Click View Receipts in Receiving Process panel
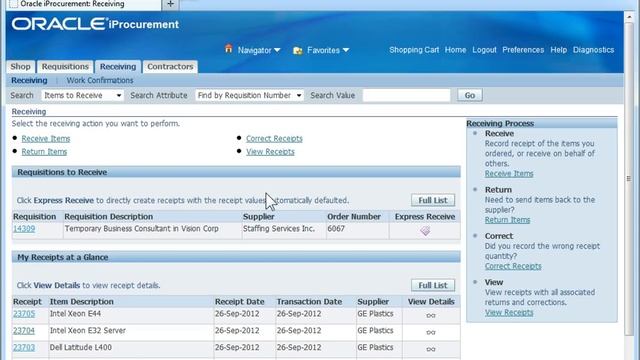The width and height of the screenshot is (640, 360). coord(509,313)
